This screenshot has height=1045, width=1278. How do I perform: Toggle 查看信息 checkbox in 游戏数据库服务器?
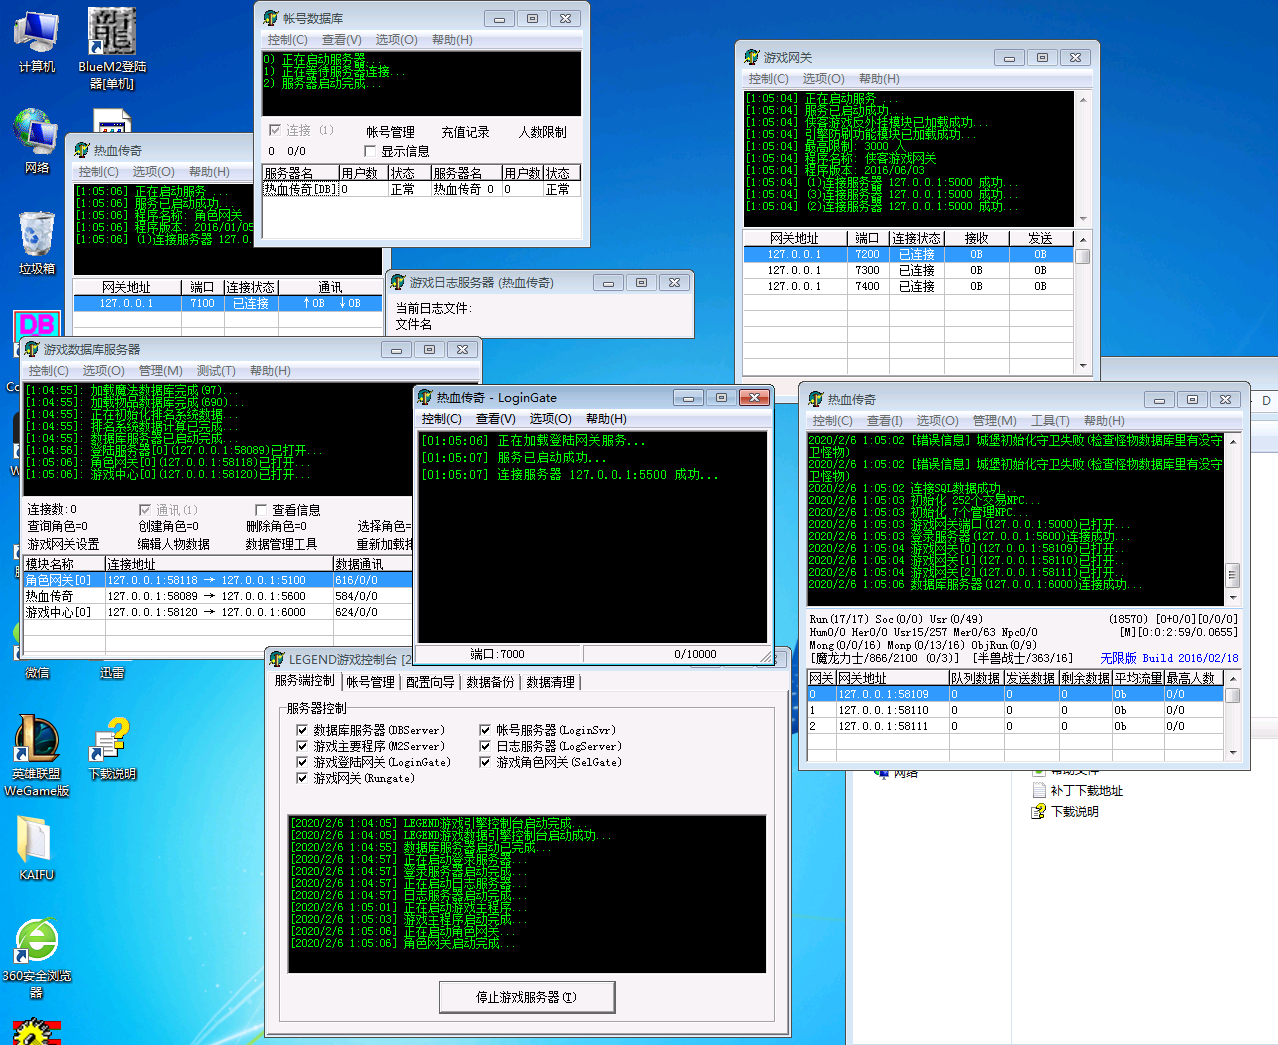click(x=260, y=510)
